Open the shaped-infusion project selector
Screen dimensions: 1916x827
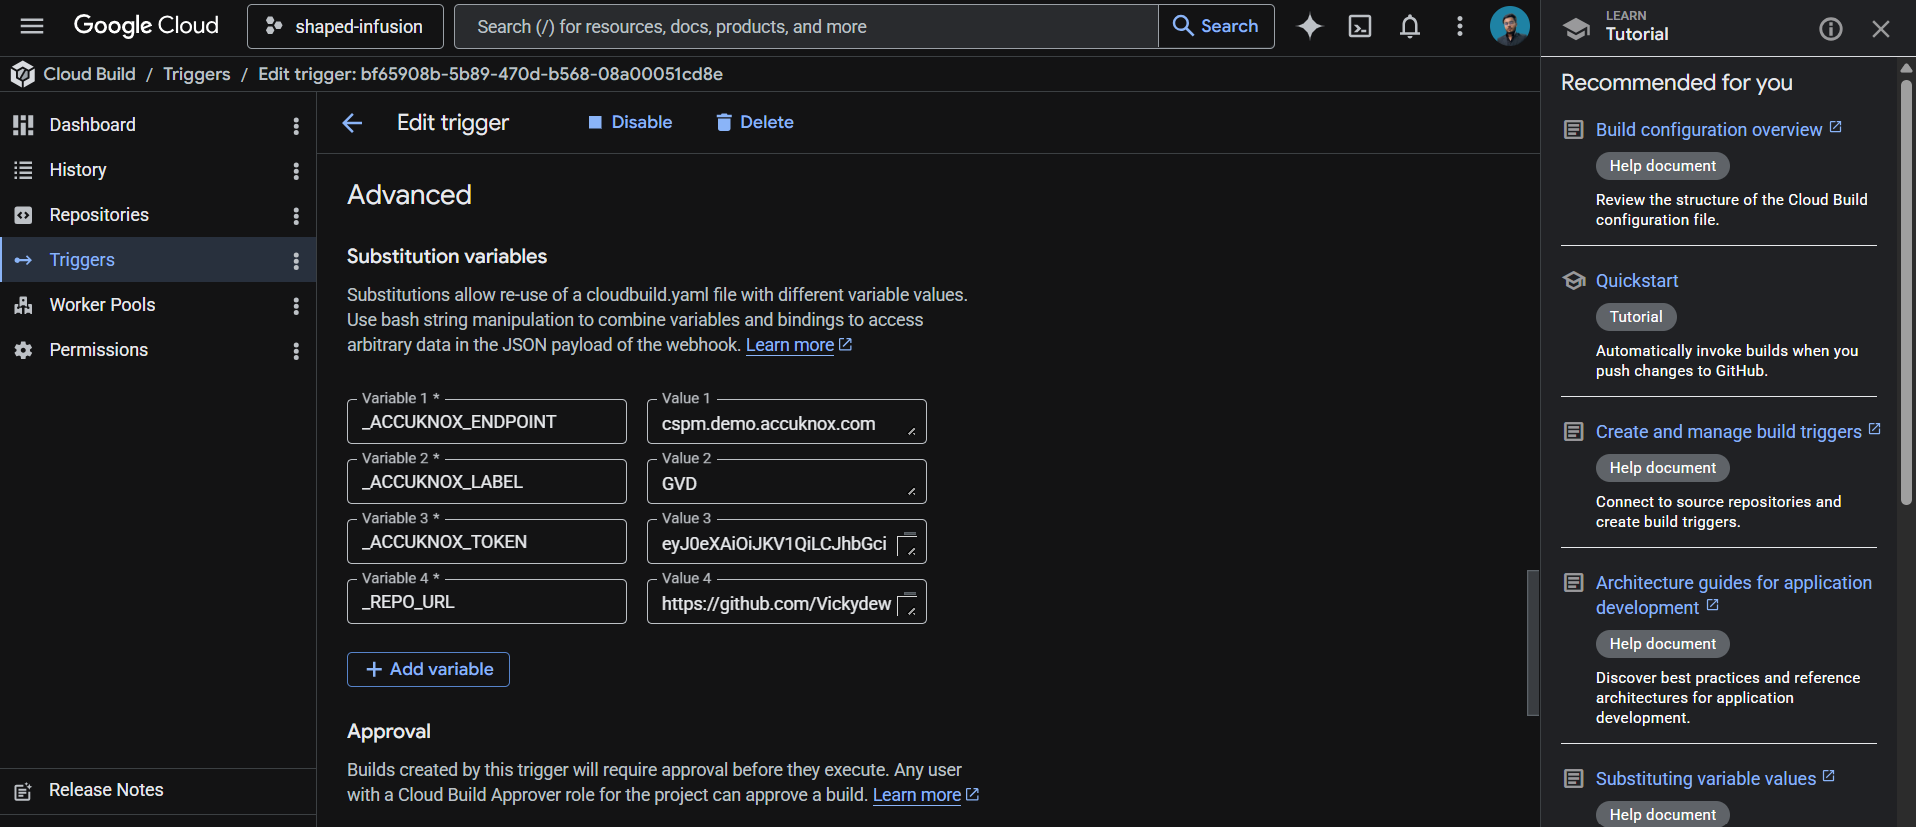tap(345, 26)
